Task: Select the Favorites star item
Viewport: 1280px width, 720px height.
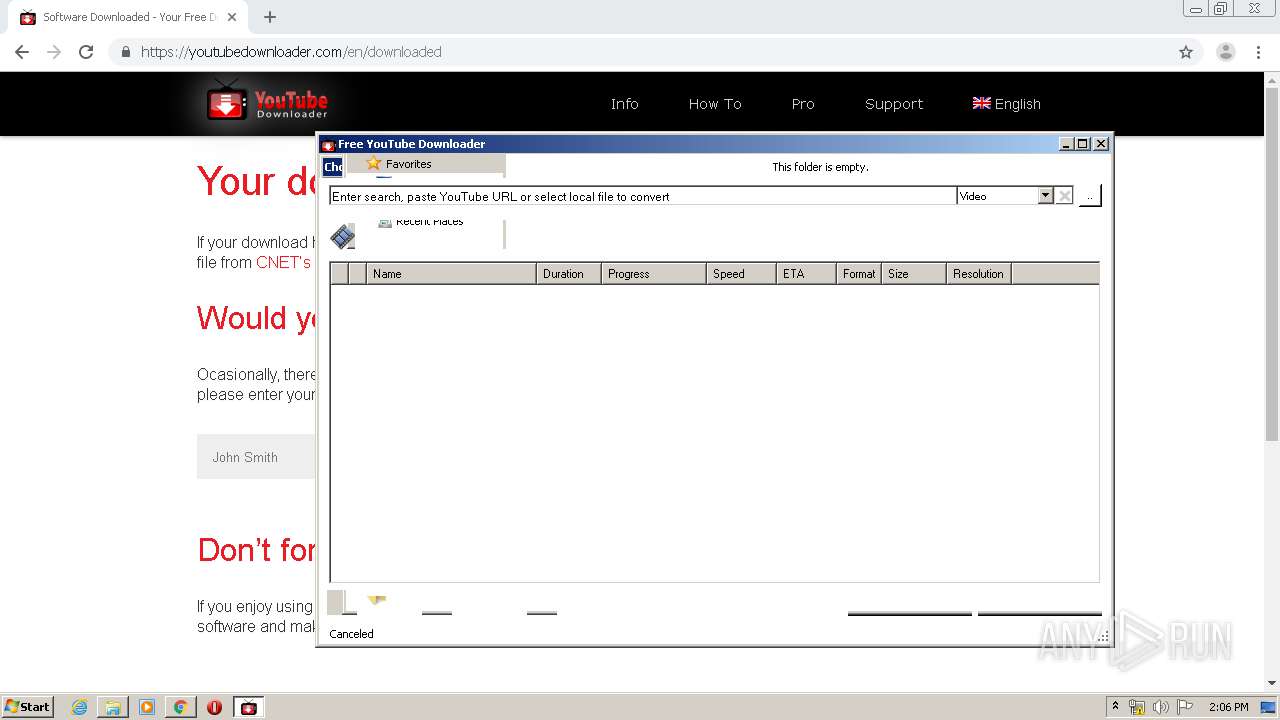Action: pos(399,163)
